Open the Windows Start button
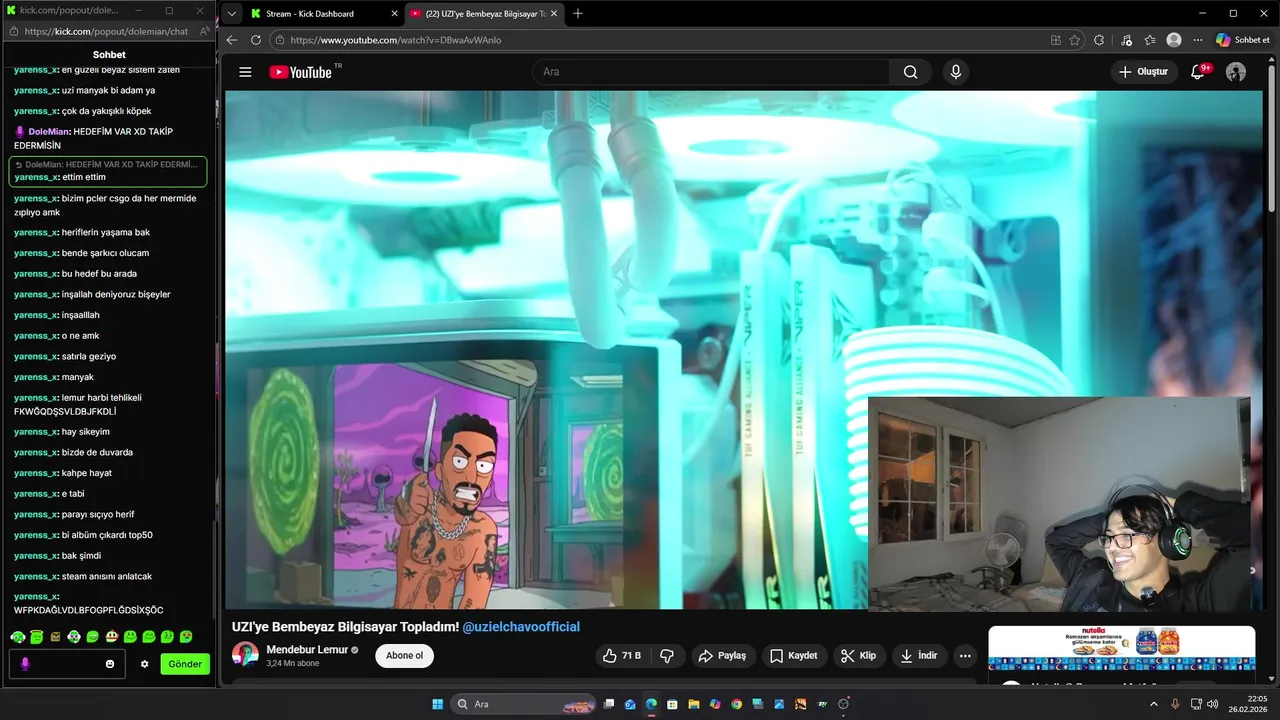 coord(437,704)
